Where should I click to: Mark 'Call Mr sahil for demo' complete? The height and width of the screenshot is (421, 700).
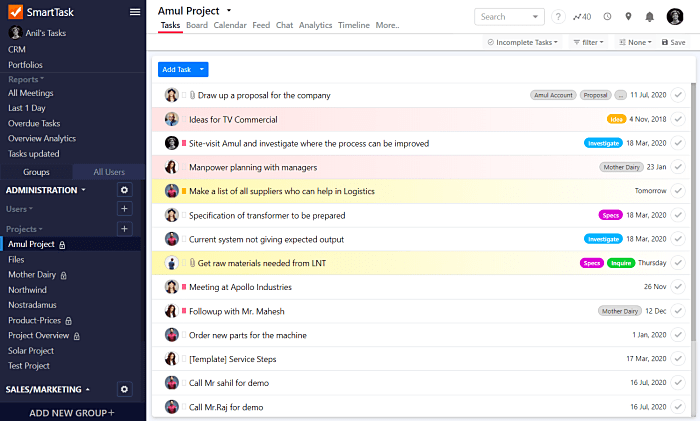pyautogui.click(x=678, y=383)
